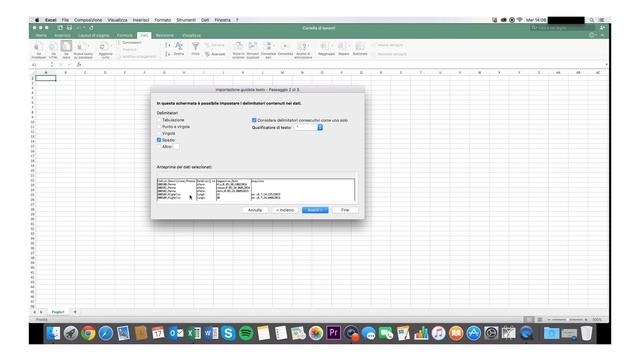Open the Trash from the Dock
The image size is (640, 360).
point(587,333)
